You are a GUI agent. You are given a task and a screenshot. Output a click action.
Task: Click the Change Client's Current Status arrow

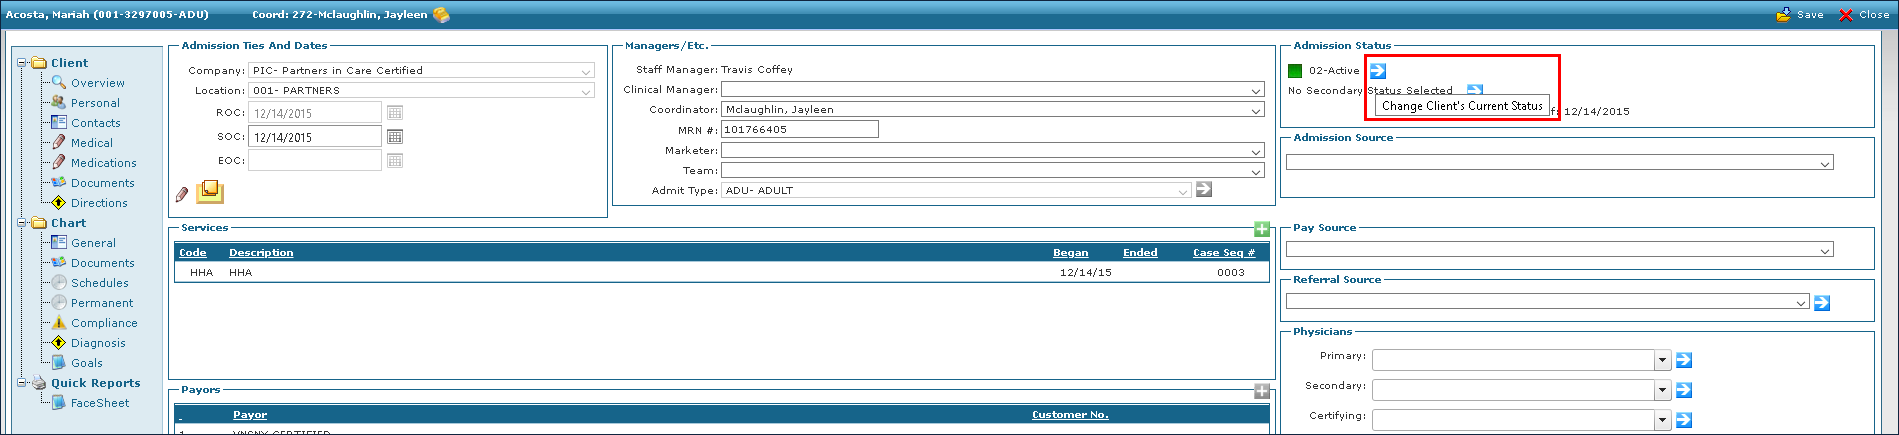pos(1377,71)
